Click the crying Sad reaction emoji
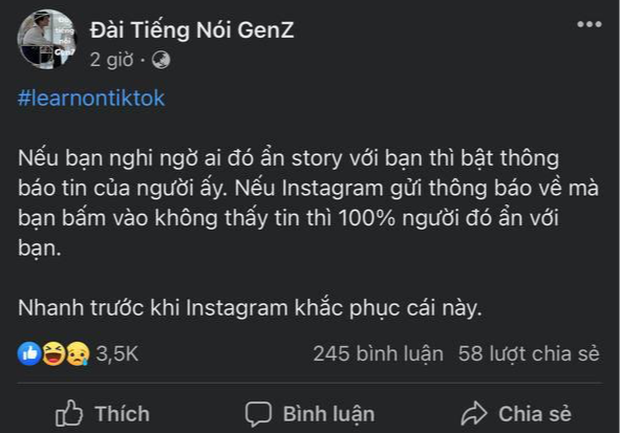The height and width of the screenshot is (433, 620). (74, 353)
